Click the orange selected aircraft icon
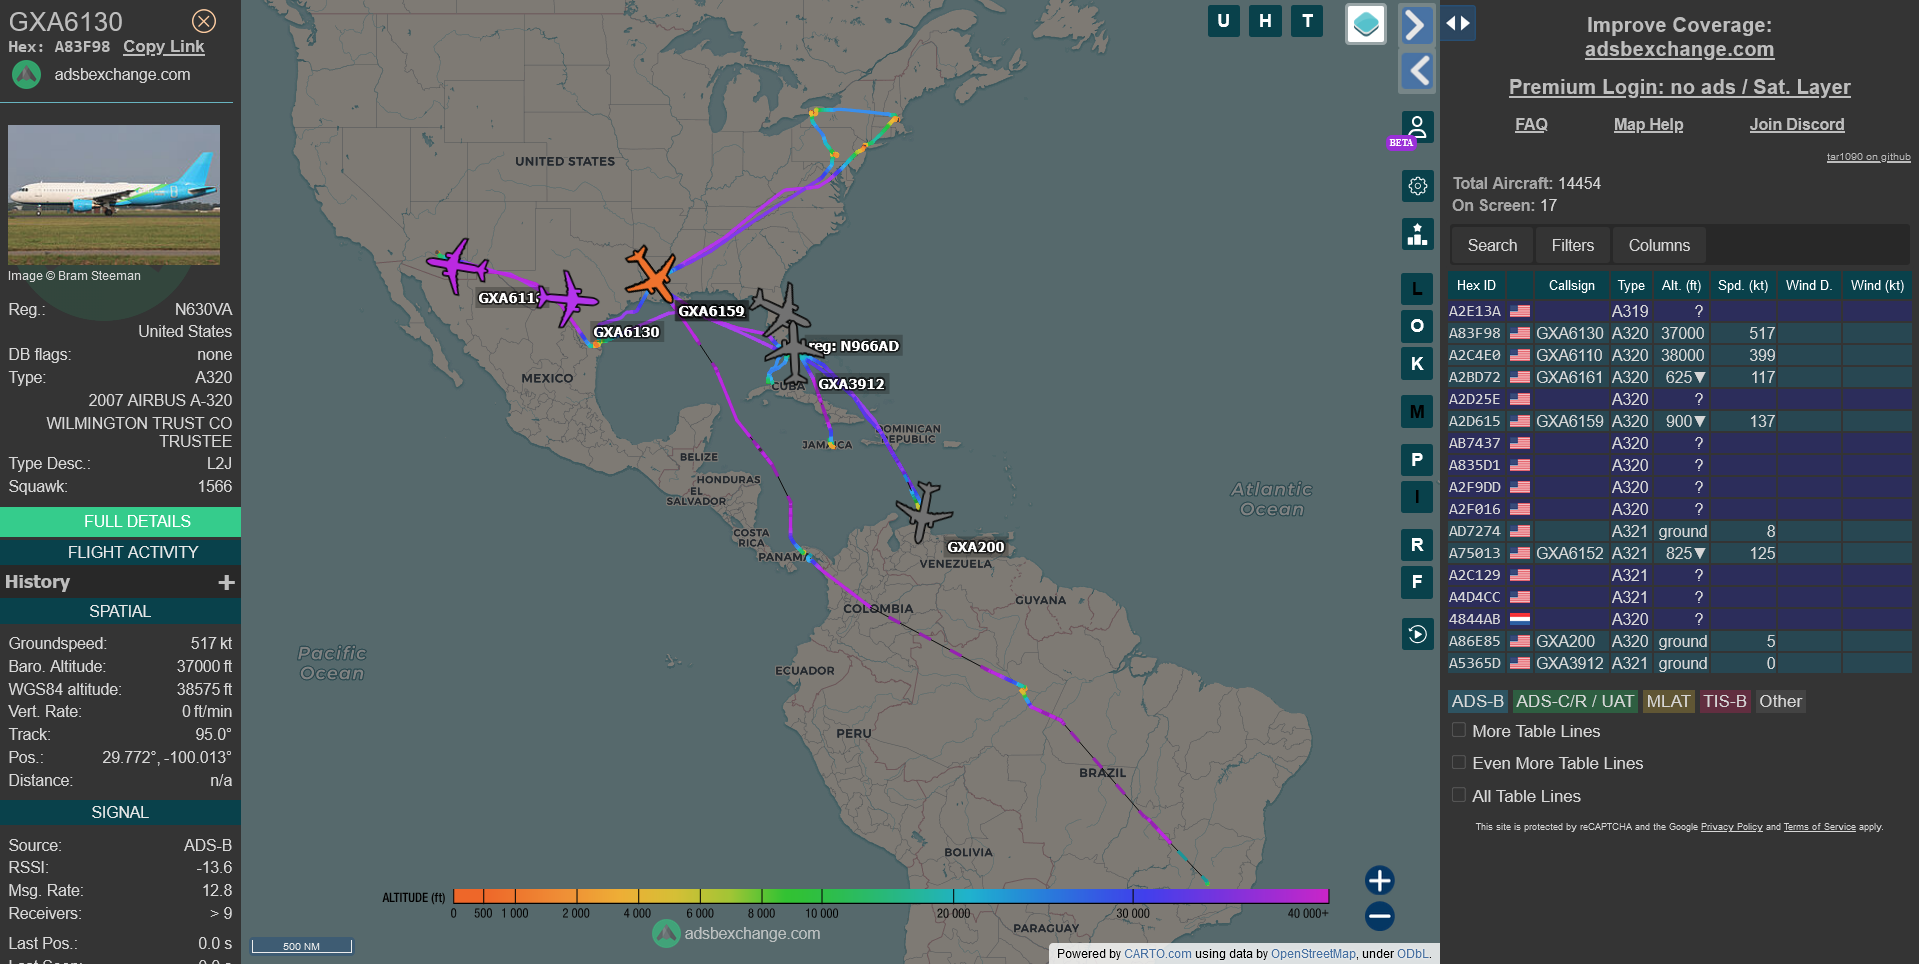Image resolution: width=1919 pixels, height=964 pixels. pos(652,274)
